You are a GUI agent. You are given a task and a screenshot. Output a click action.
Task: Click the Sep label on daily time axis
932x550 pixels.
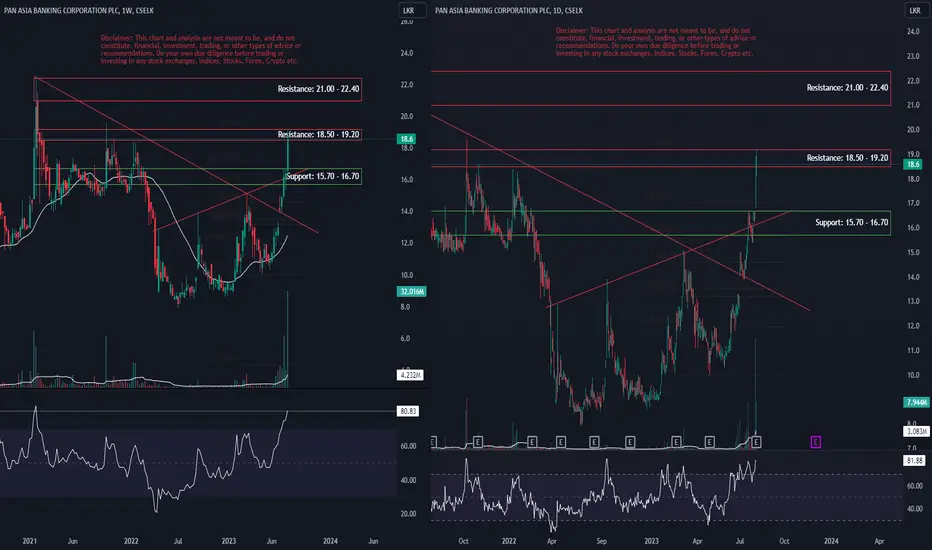602,541
